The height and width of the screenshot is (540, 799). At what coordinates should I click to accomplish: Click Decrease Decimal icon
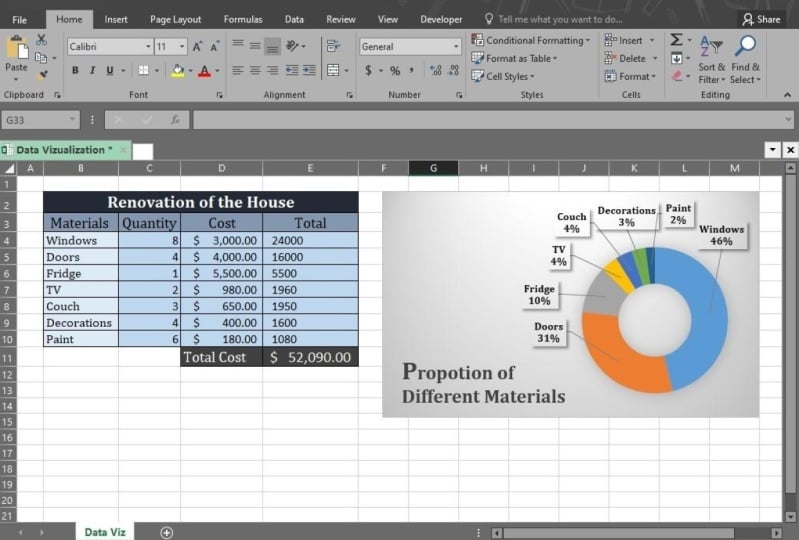point(454,70)
